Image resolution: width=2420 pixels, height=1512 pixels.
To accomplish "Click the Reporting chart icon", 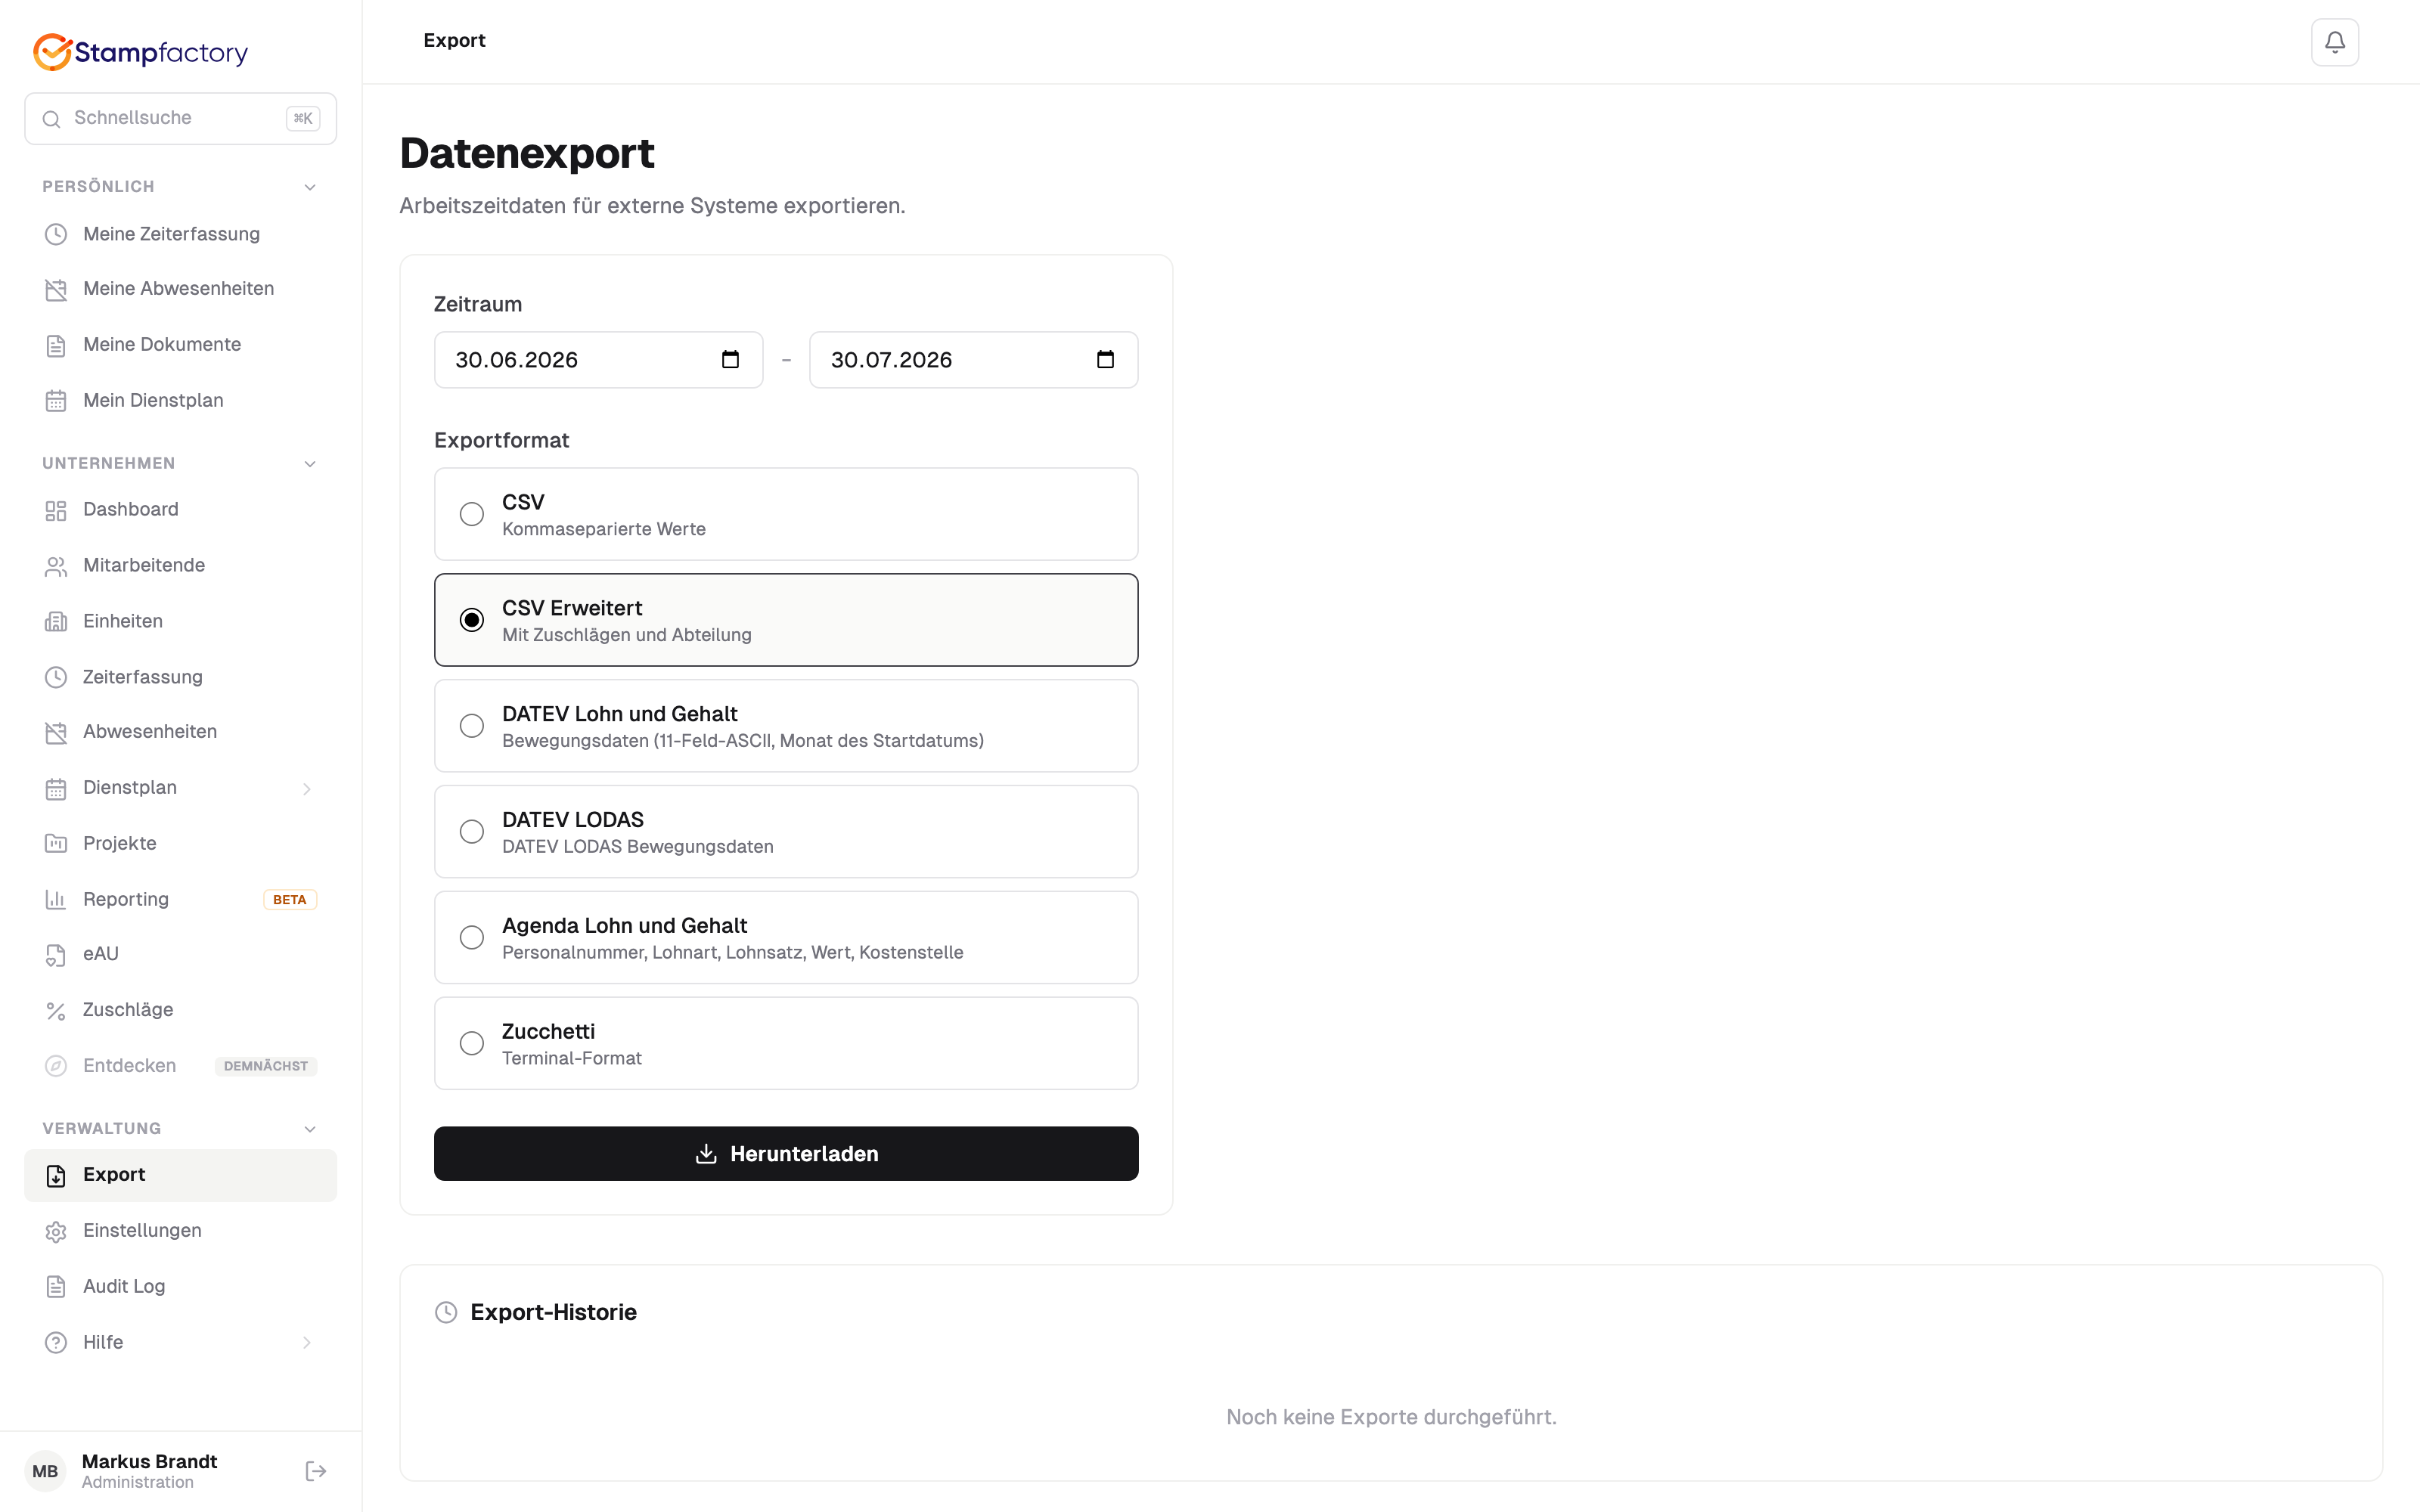I will click(56, 899).
